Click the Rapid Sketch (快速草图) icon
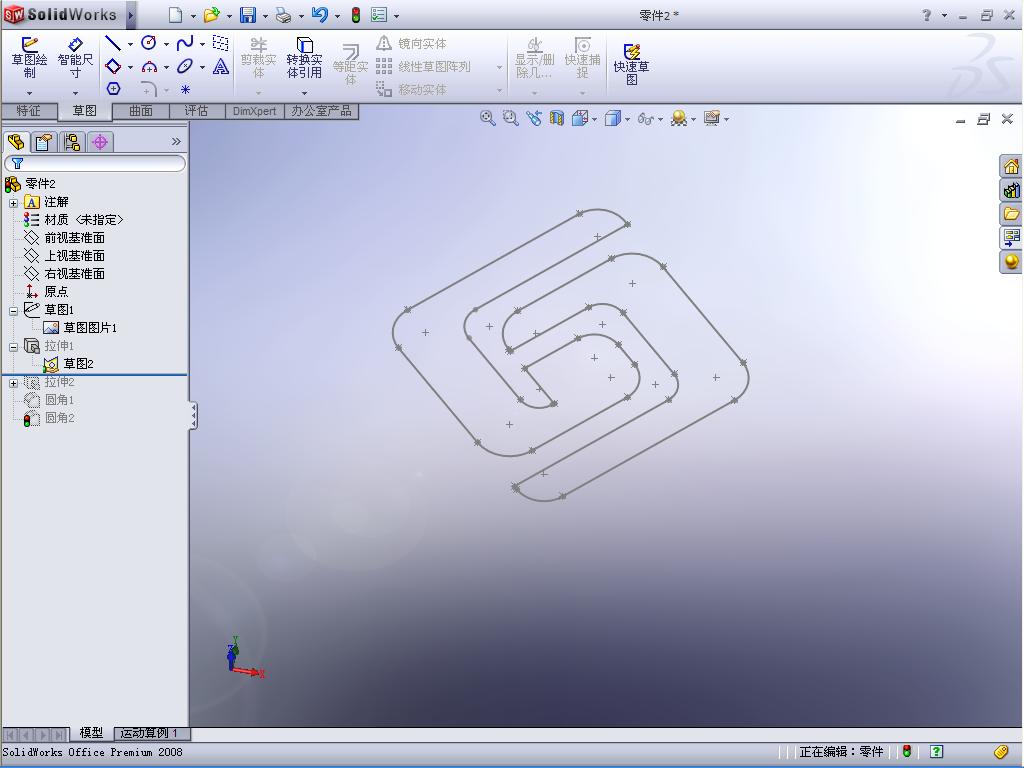The height and width of the screenshot is (768, 1024). [x=632, y=64]
